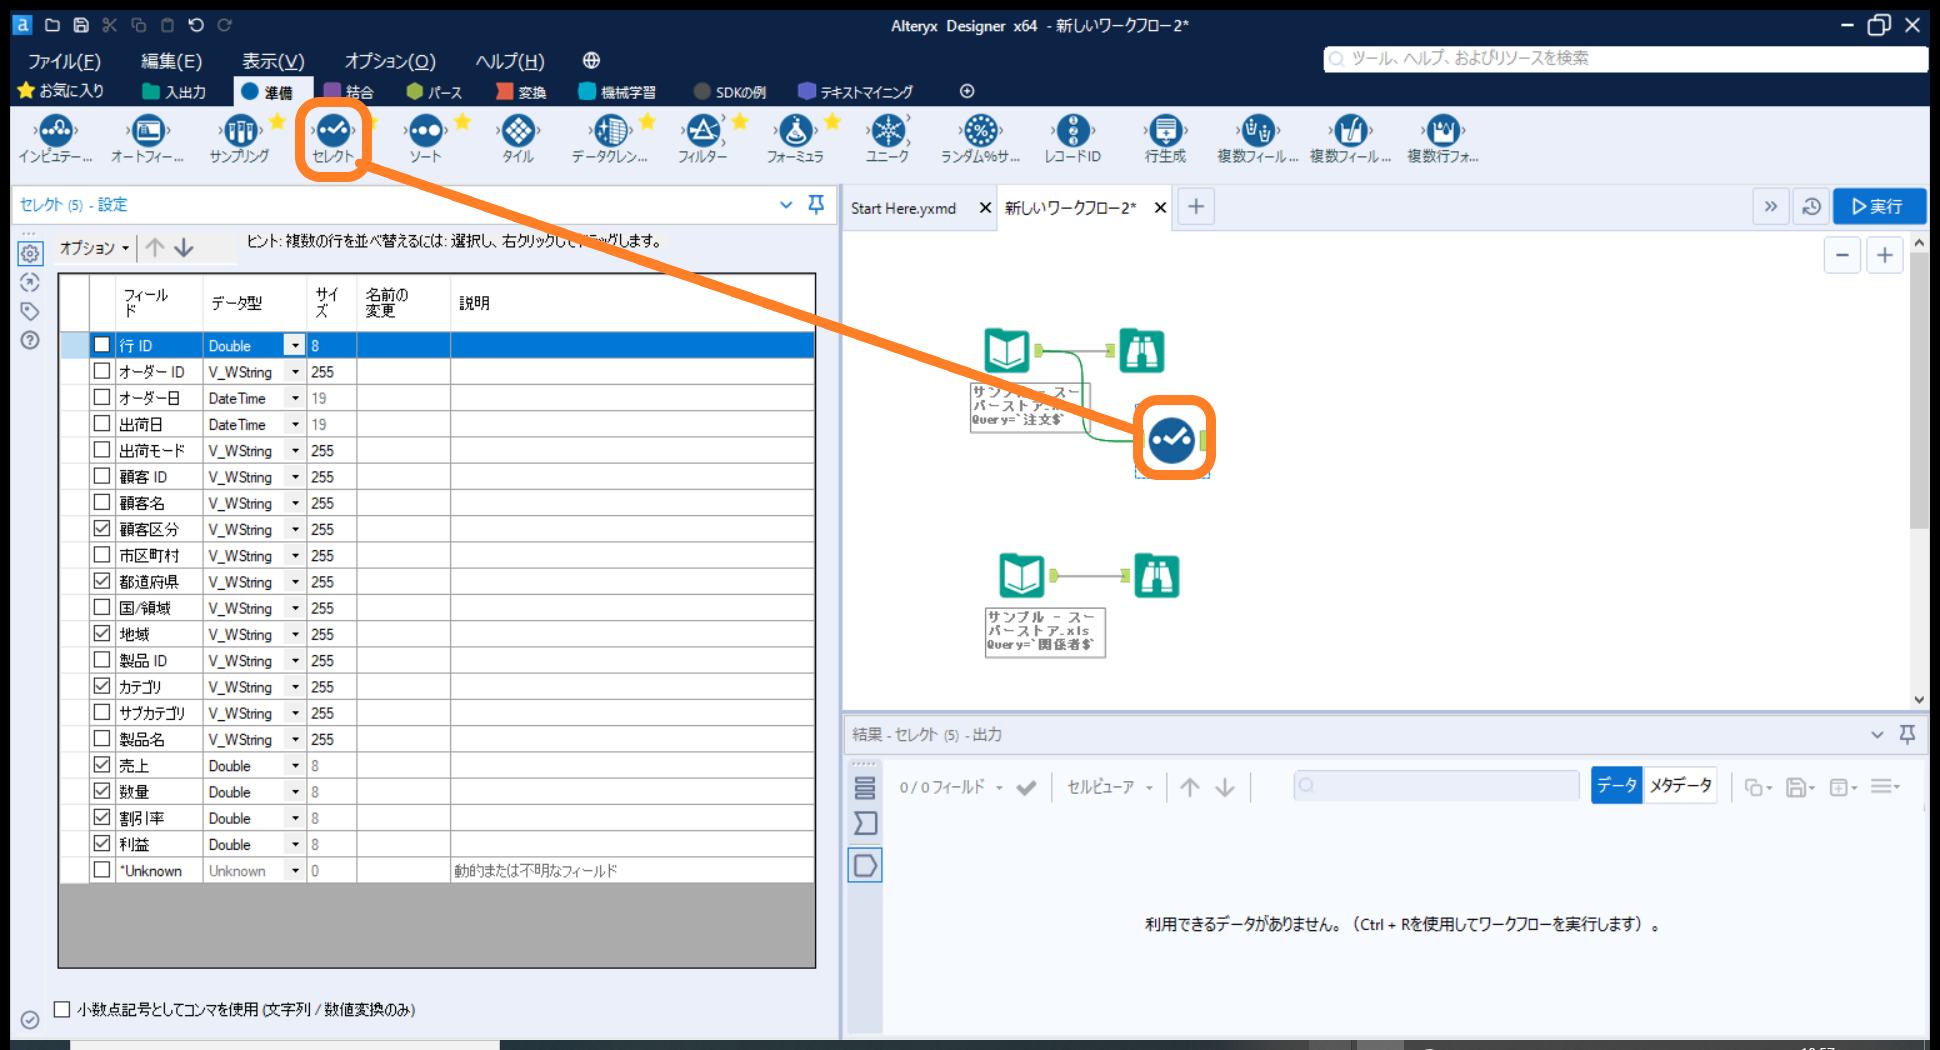Select the フィルター tool icon
This screenshot has width=1940, height=1050.
(703, 131)
